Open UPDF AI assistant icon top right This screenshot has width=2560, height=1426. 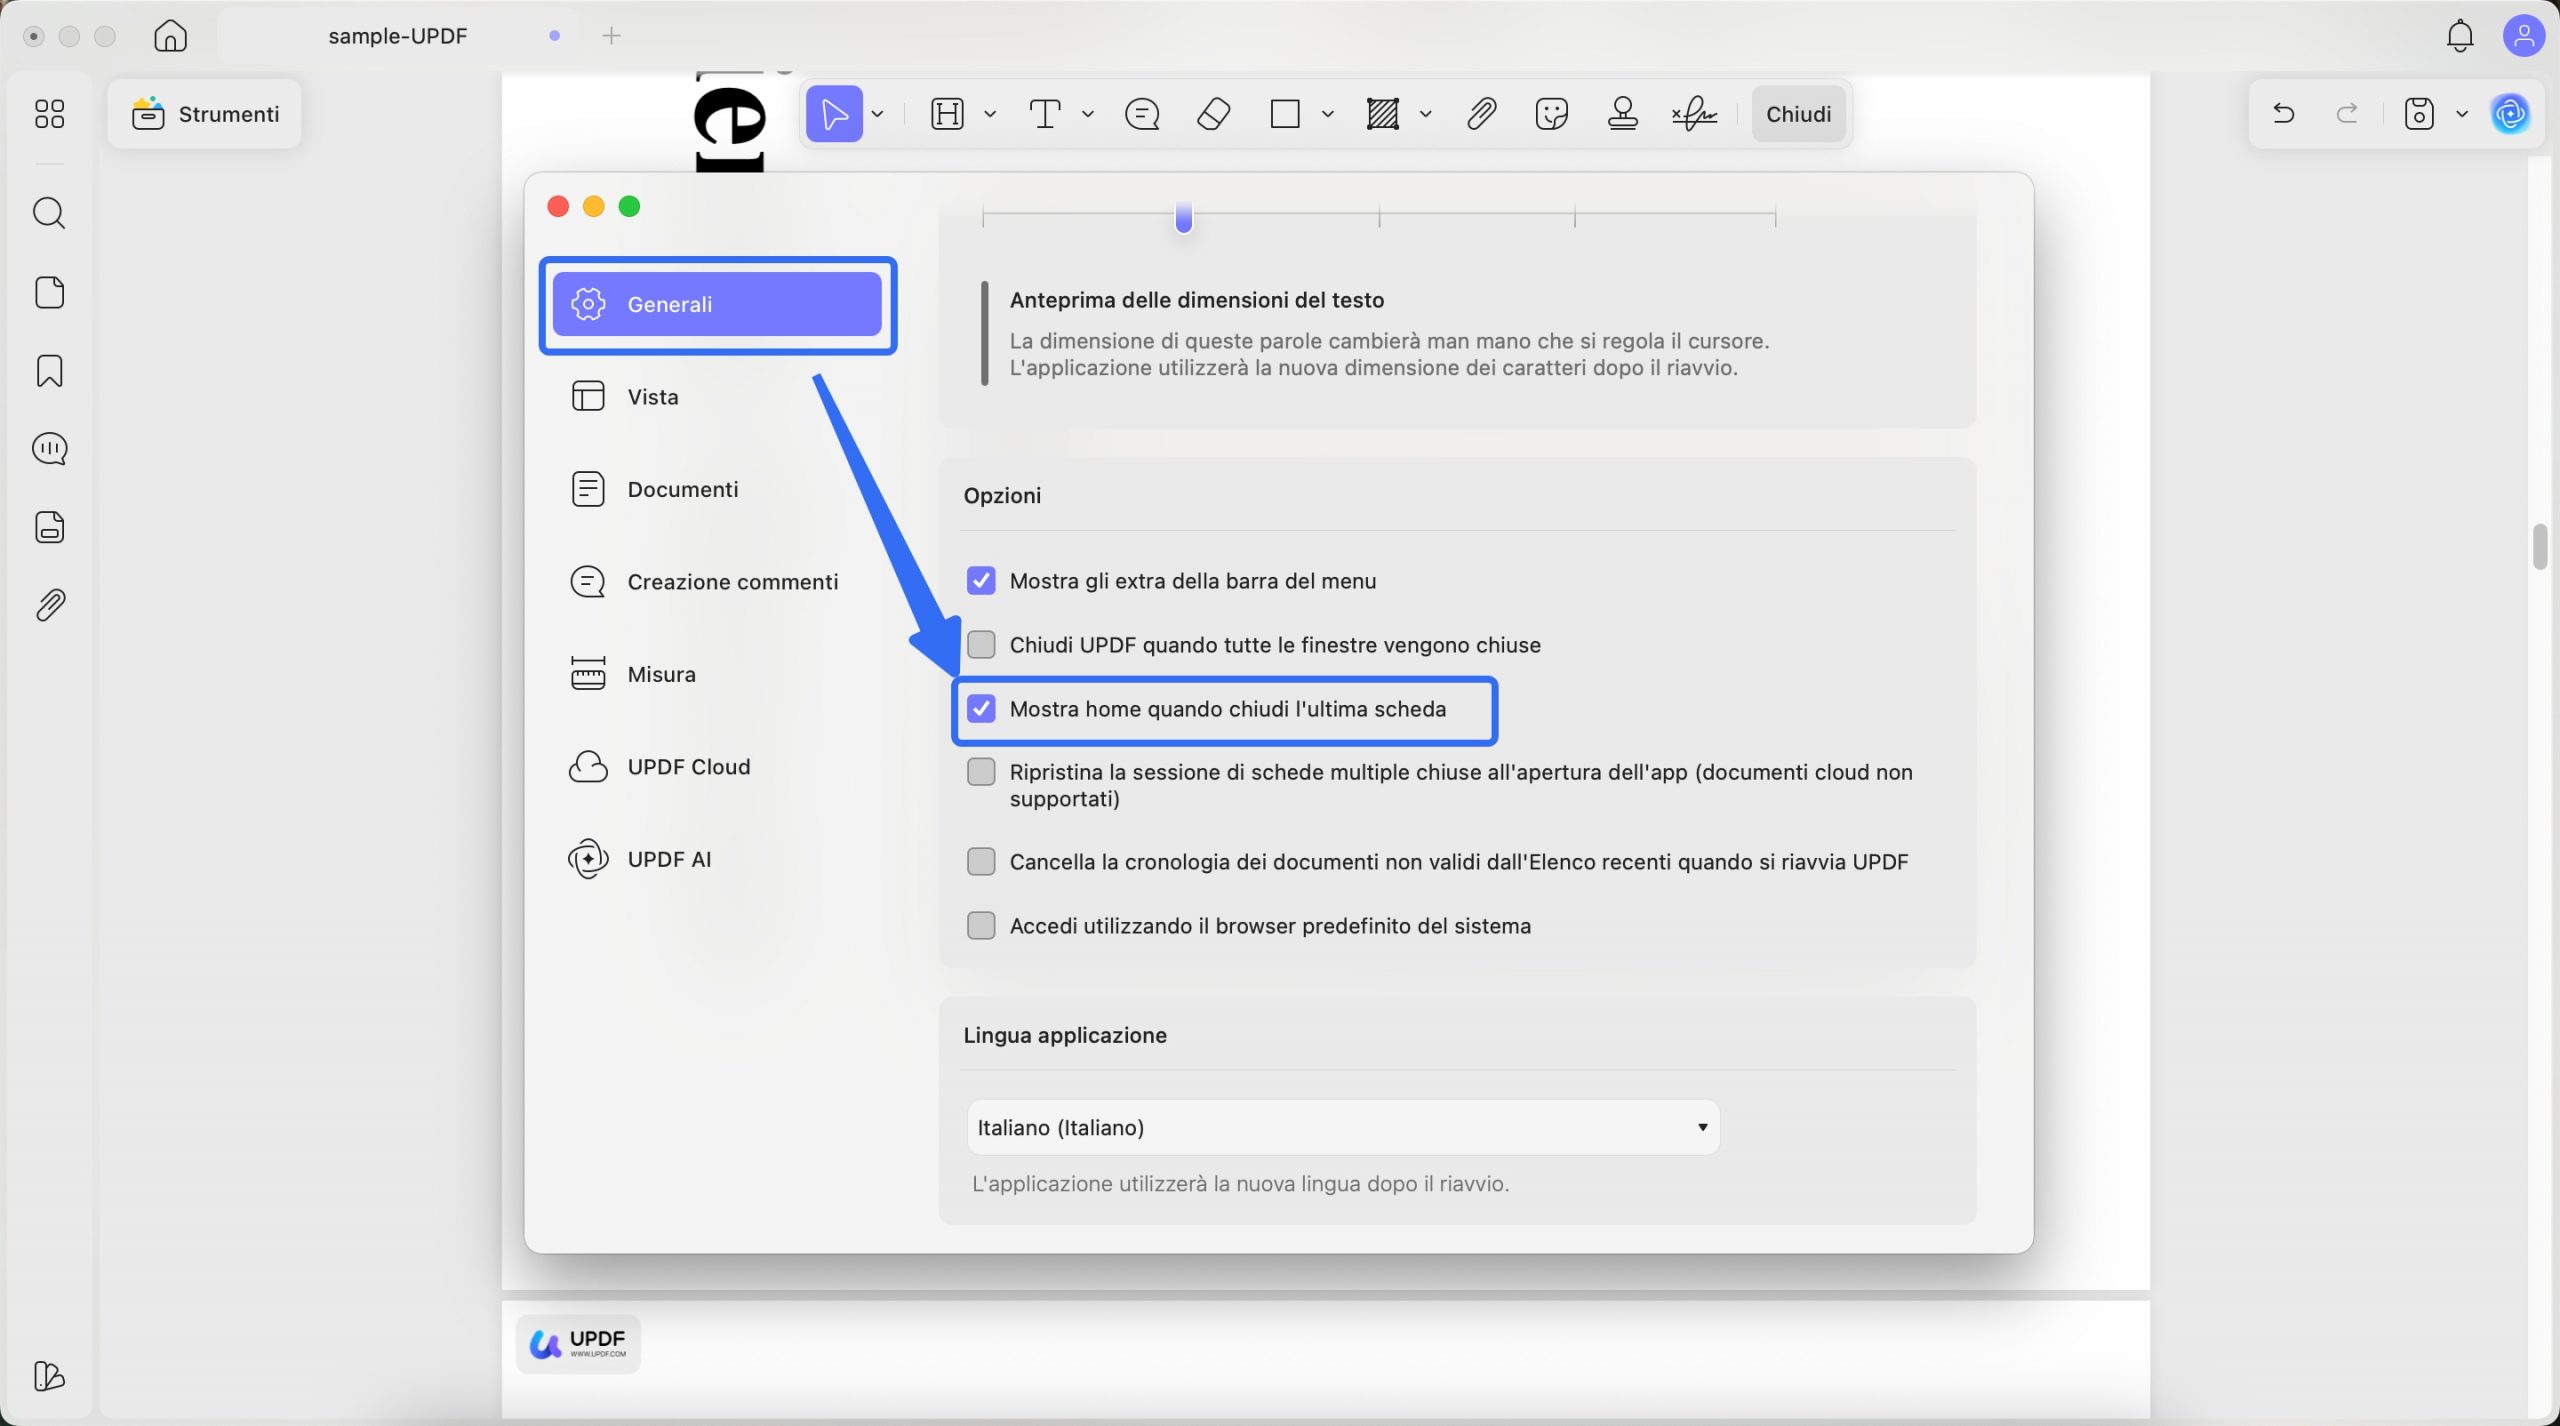point(2510,114)
